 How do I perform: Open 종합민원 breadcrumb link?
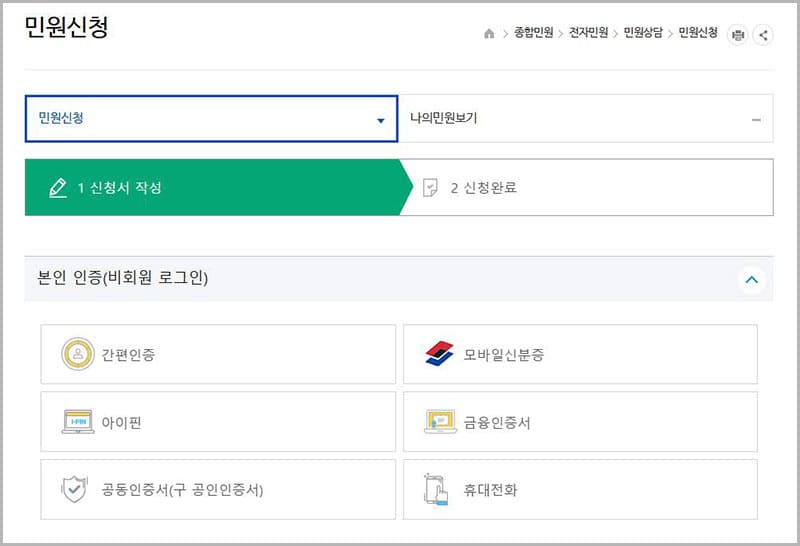534,34
